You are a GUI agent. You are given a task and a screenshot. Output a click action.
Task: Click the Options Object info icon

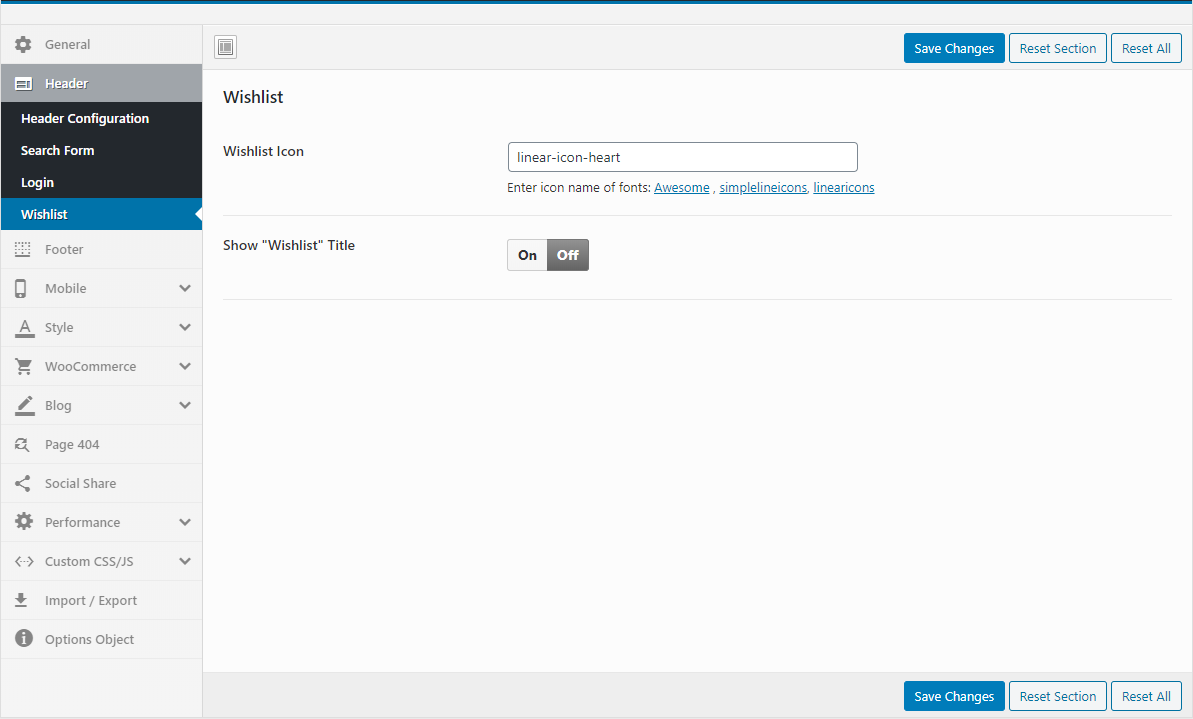24,638
